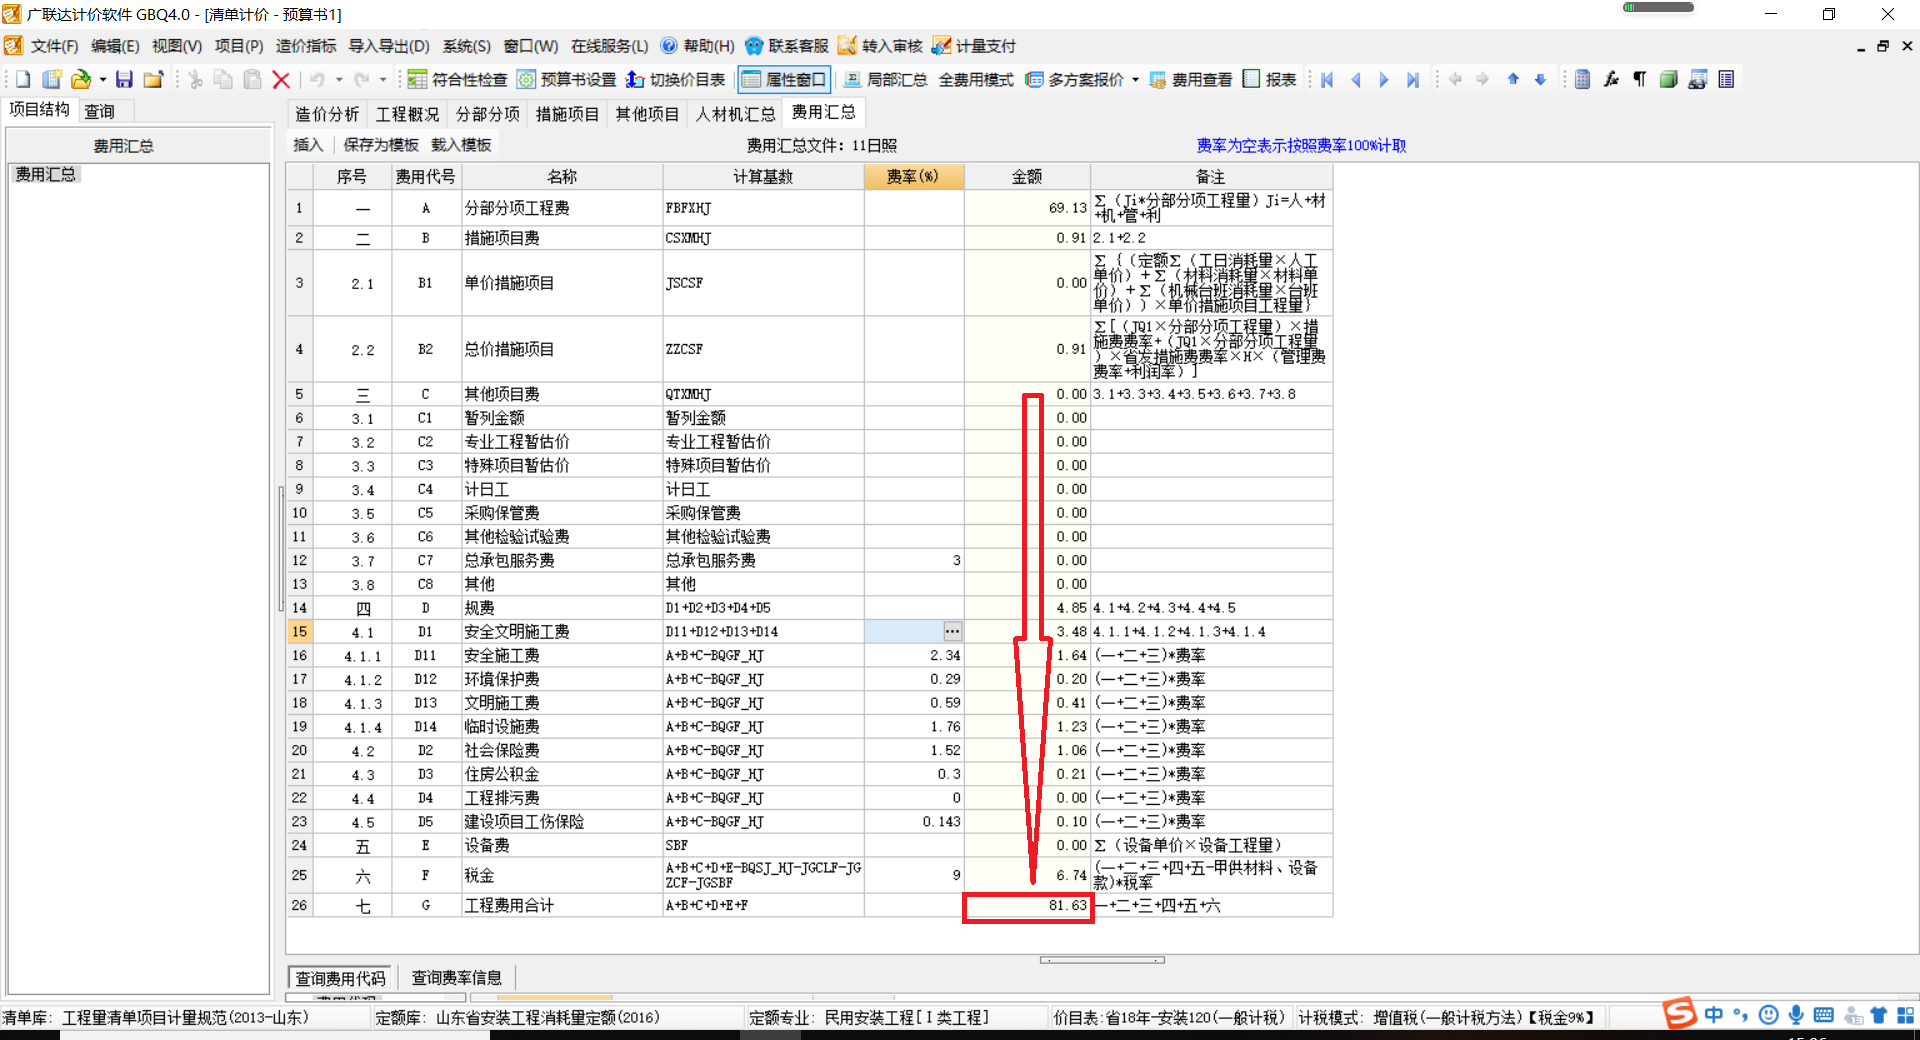Click the Save disk icon
1920x1040 pixels.
tap(124, 79)
